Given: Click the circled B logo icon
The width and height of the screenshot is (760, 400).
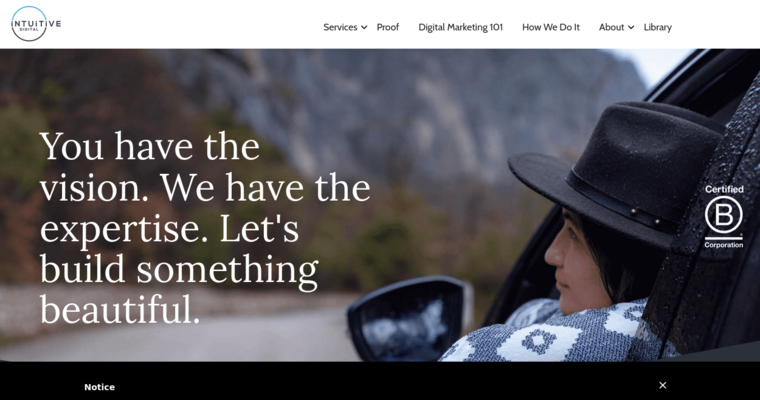Looking at the screenshot, I should point(724,215).
